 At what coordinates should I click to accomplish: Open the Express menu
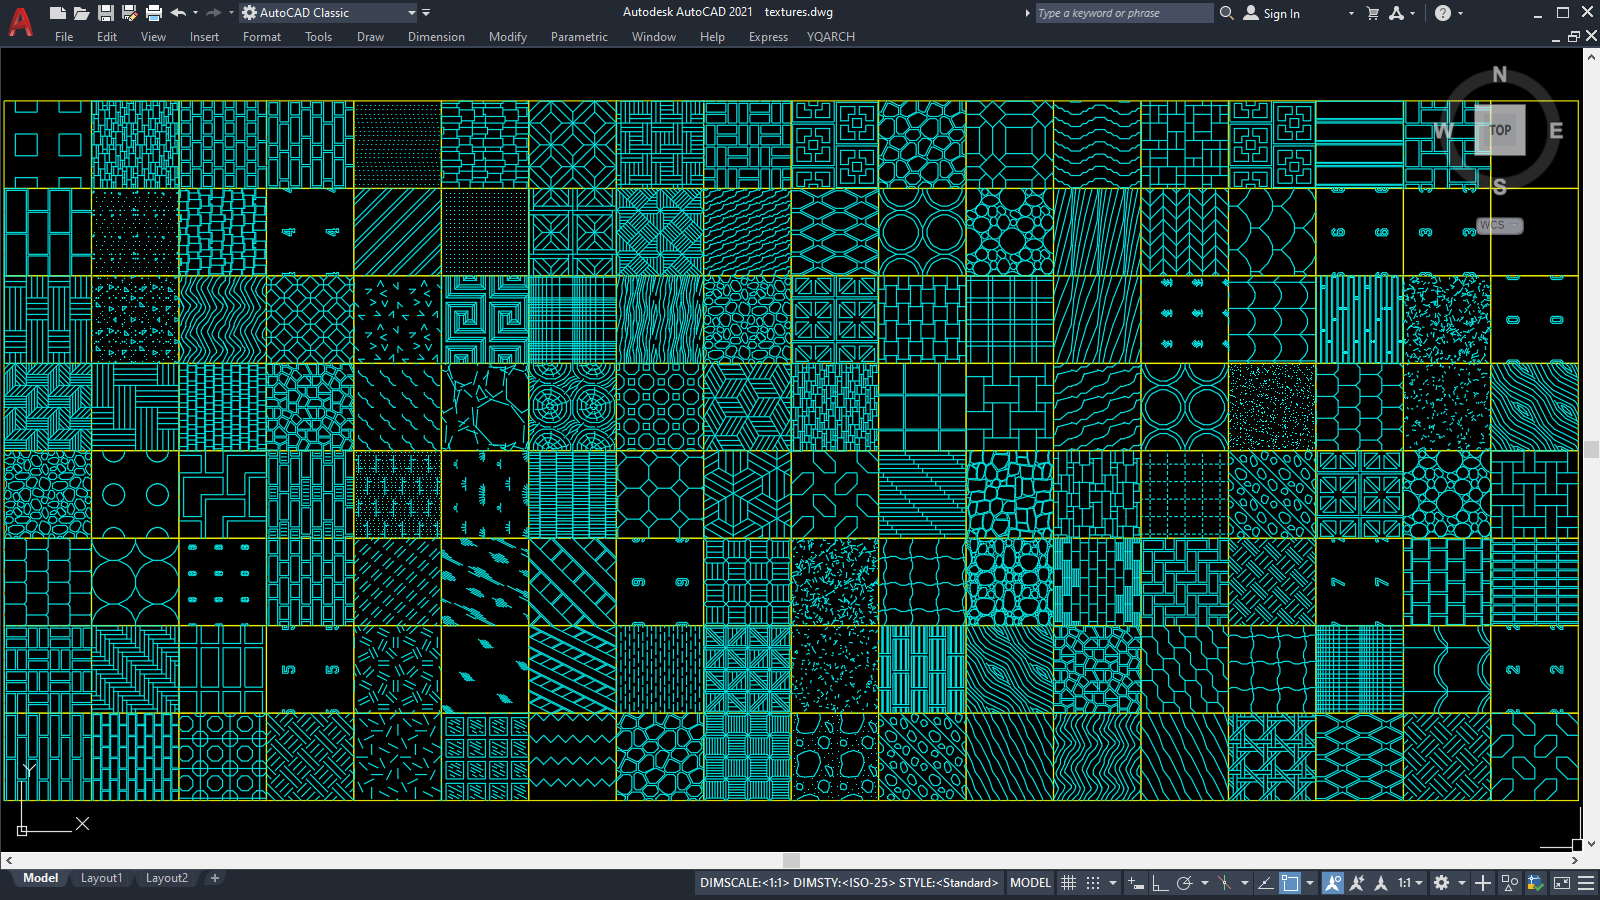768,37
